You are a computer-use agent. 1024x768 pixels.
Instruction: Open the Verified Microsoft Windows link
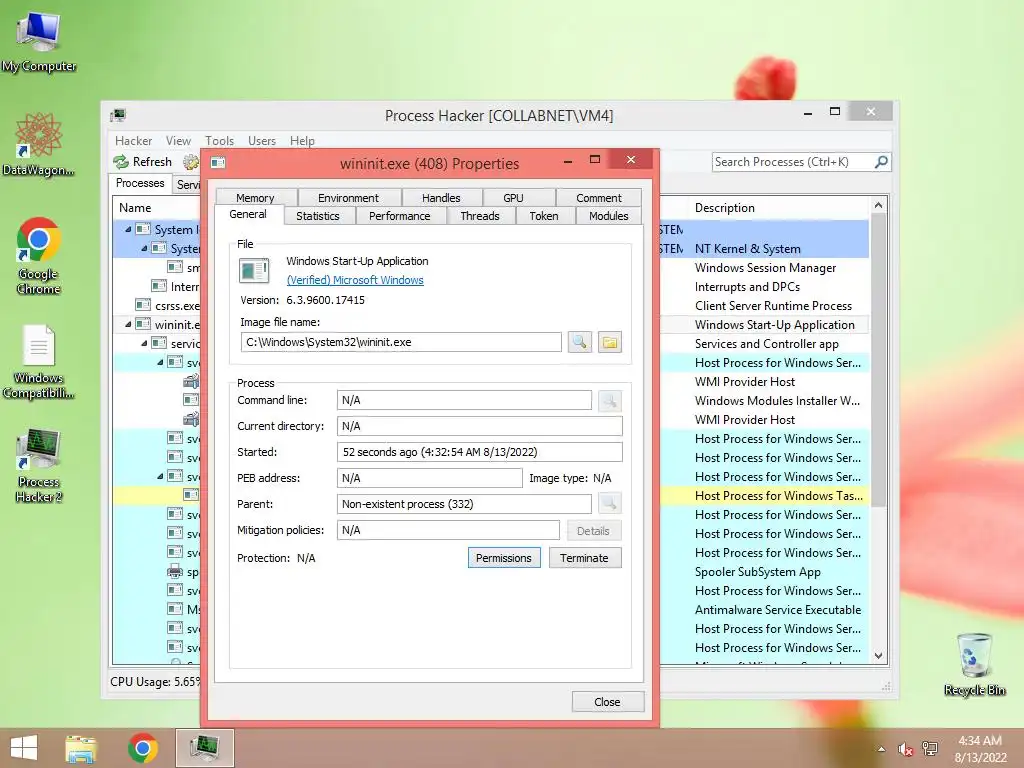click(x=355, y=280)
